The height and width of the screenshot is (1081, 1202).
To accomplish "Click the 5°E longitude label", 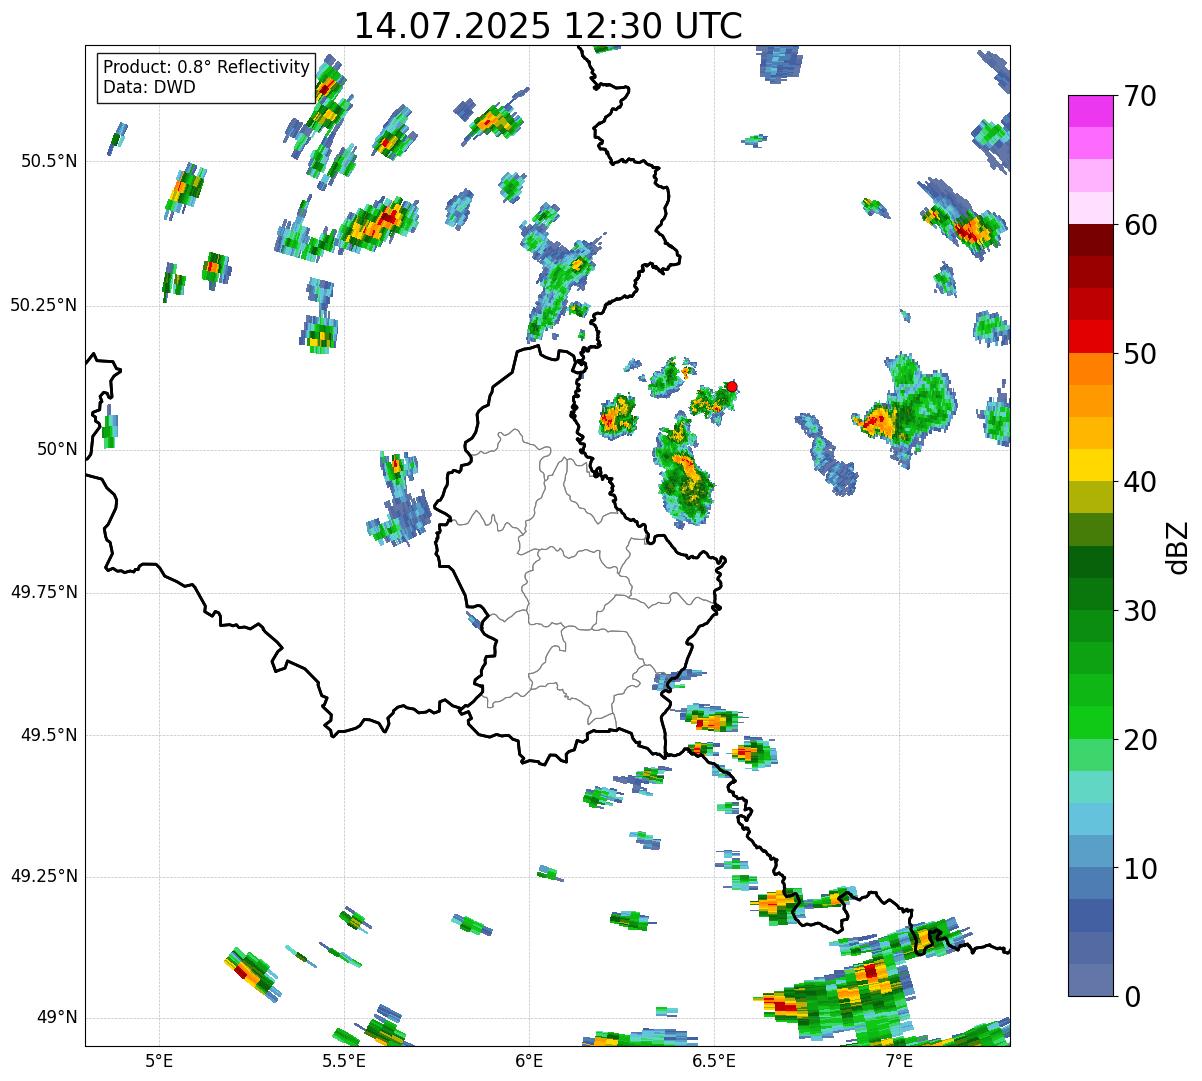I will pyautogui.click(x=159, y=1061).
